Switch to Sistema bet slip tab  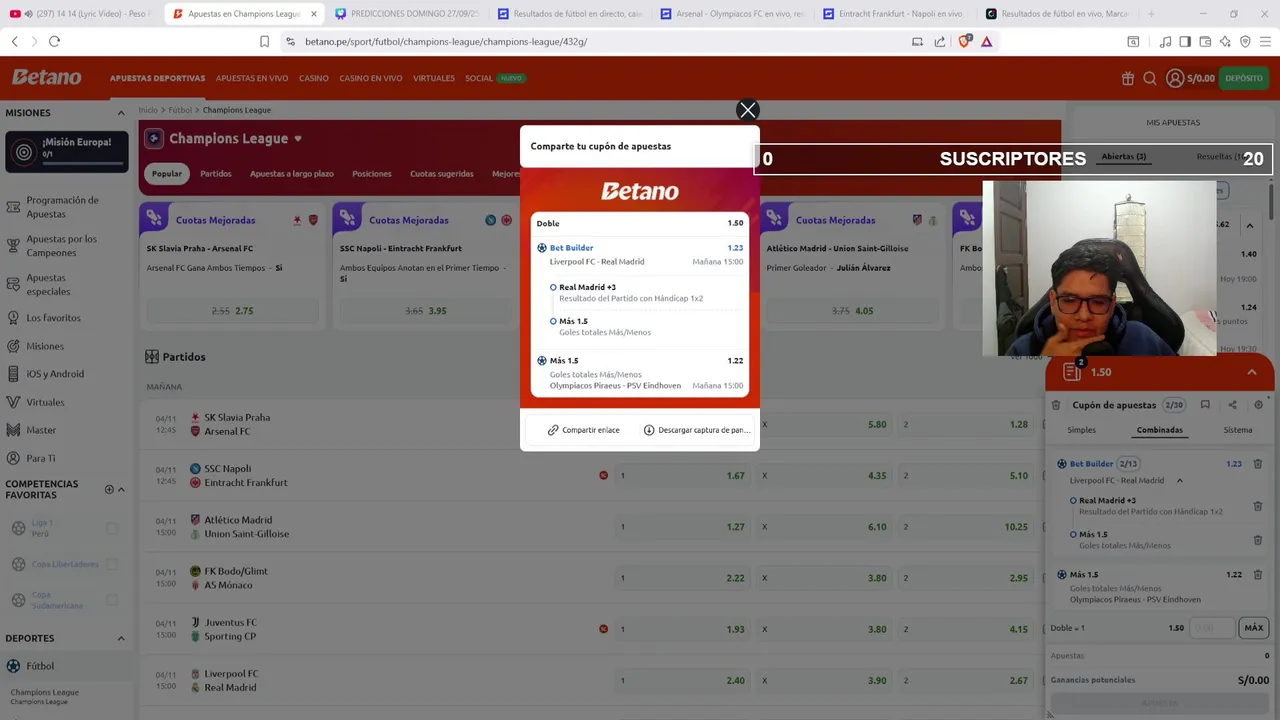pos(1238,430)
